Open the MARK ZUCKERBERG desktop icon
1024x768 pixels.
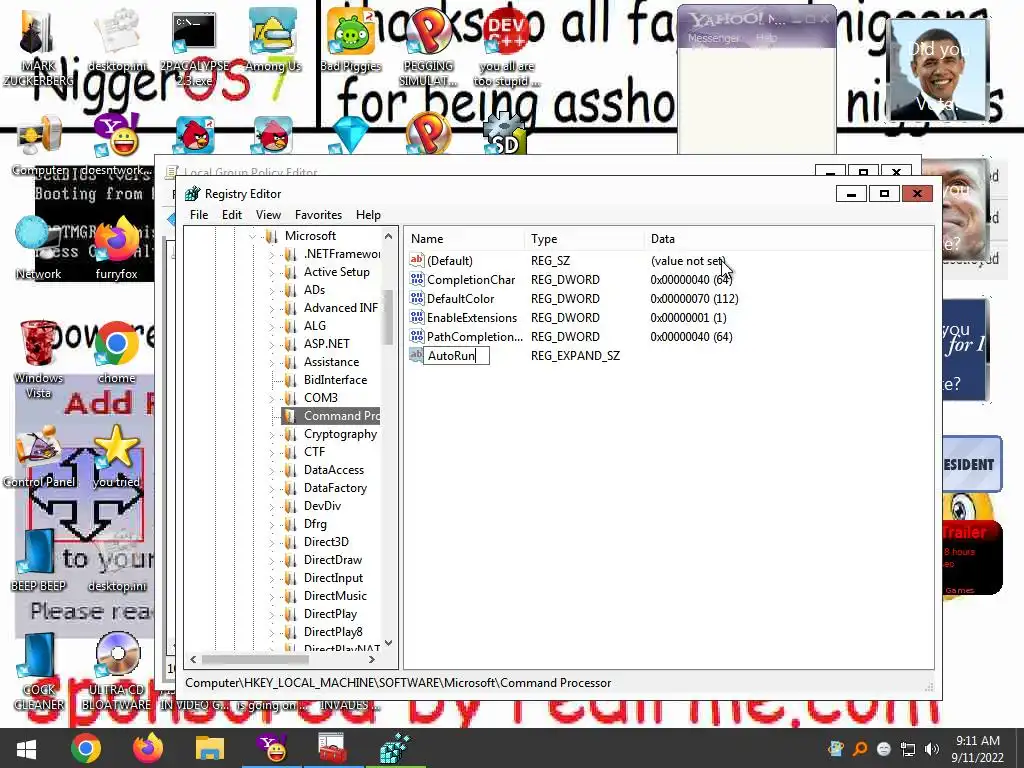(x=38, y=49)
